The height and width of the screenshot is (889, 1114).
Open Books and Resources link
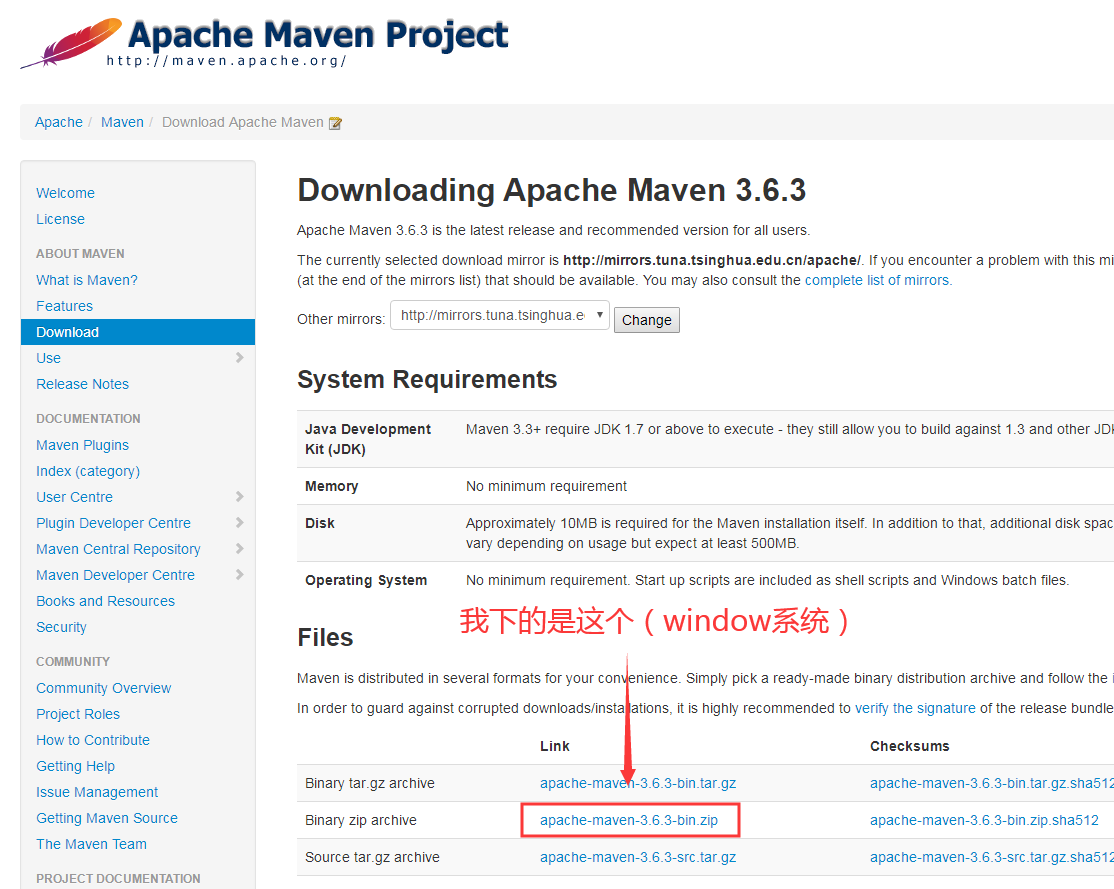click(105, 601)
